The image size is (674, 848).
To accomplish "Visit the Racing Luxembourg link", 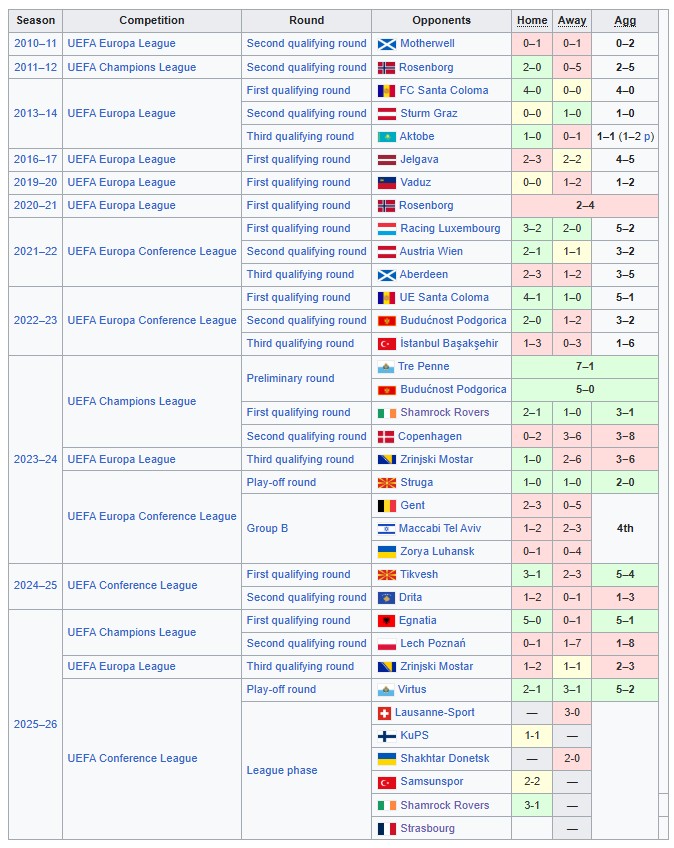I will pyautogui.click(x=450, y=229).
